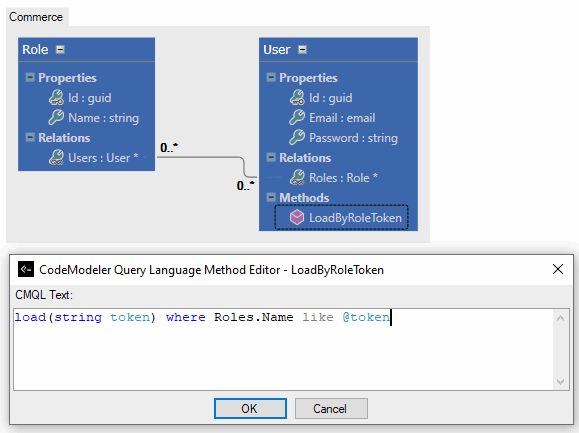Click the purple cube icon of LoadByRoleToken
Viewport: 579px width, 433px height.
click(297, 217)
